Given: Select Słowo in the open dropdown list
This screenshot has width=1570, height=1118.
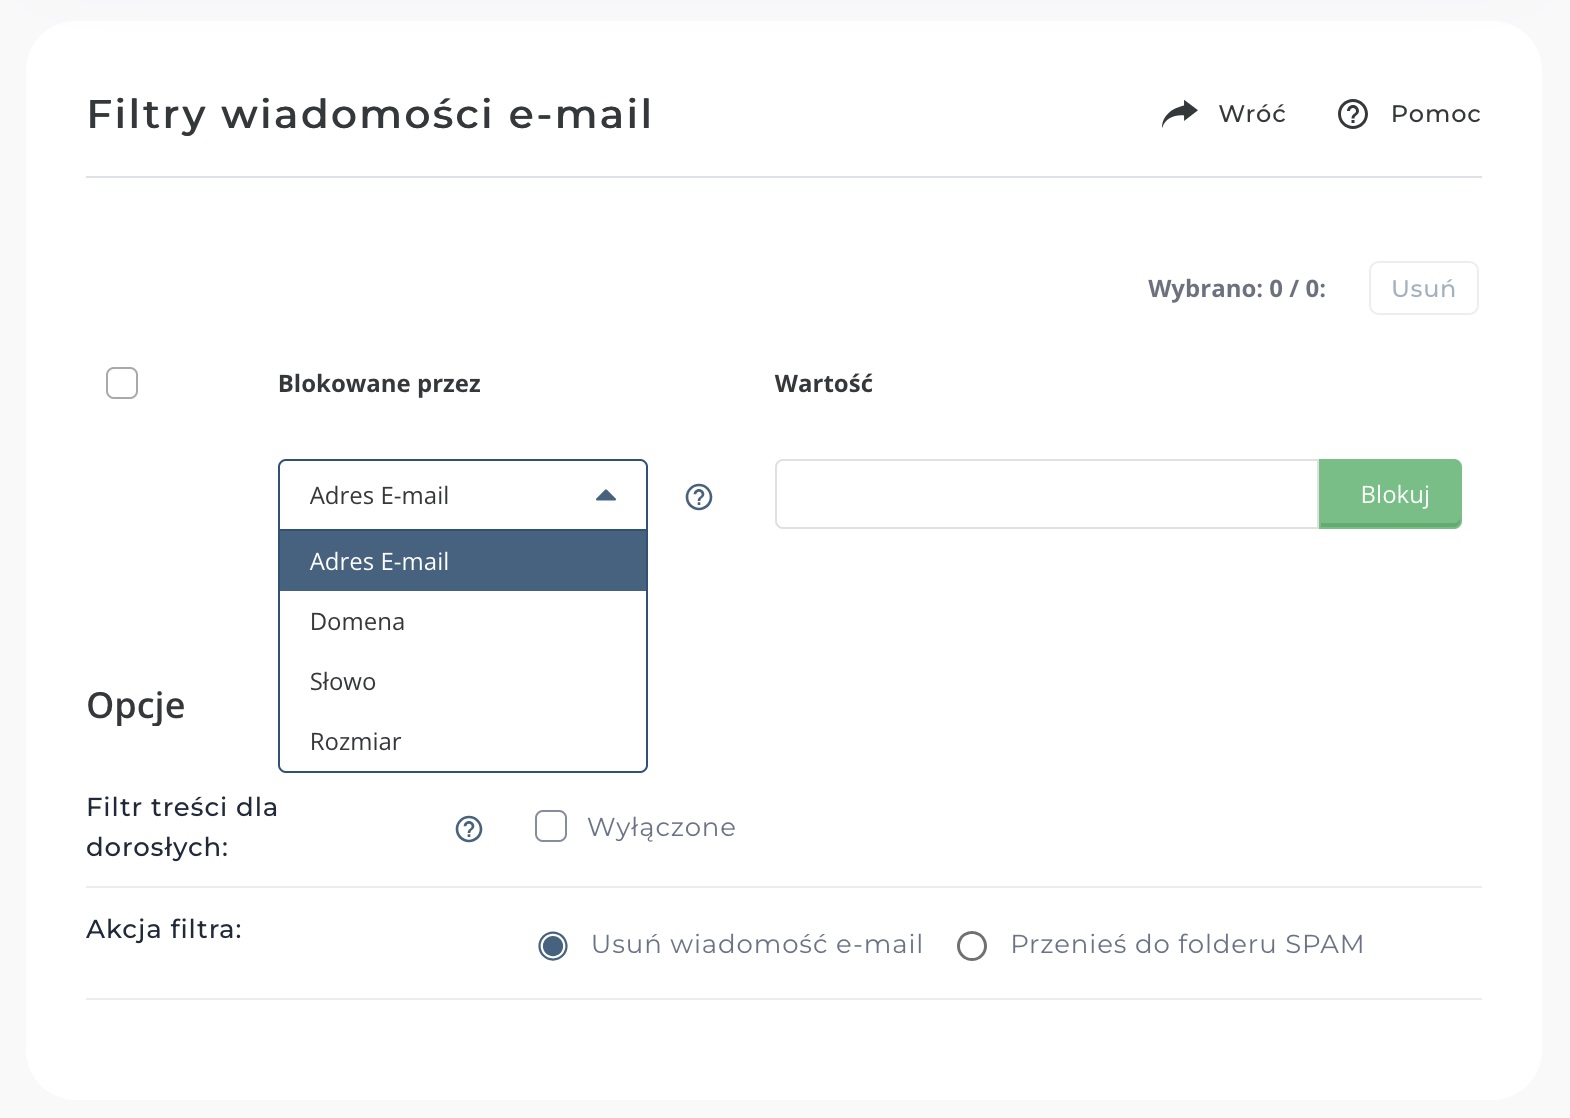Looking at the screenshot, I should 342,681.
